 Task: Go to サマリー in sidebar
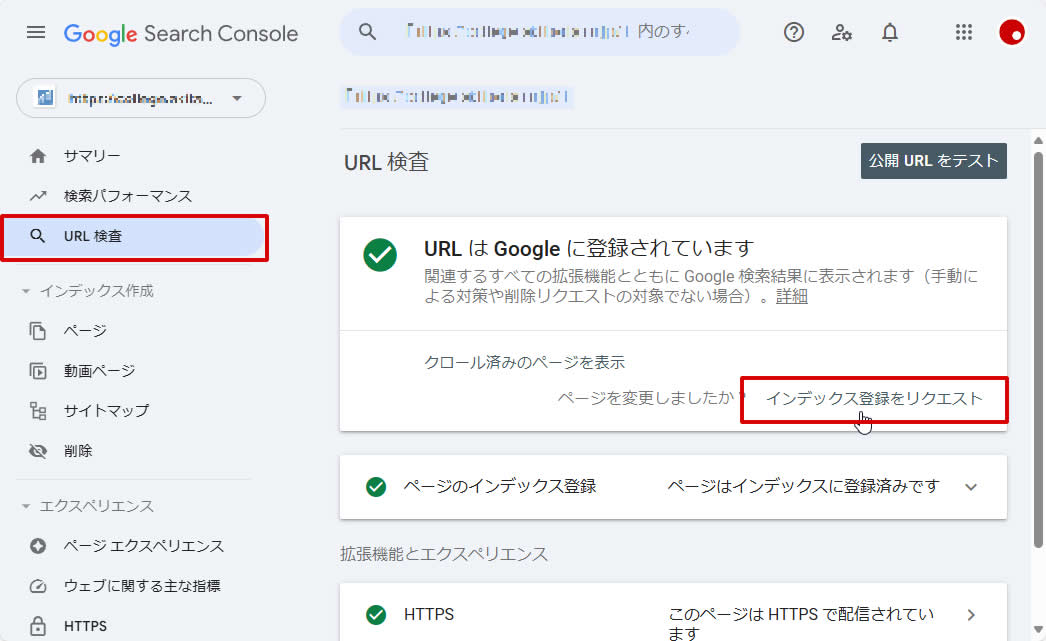[x=91, y=156]
